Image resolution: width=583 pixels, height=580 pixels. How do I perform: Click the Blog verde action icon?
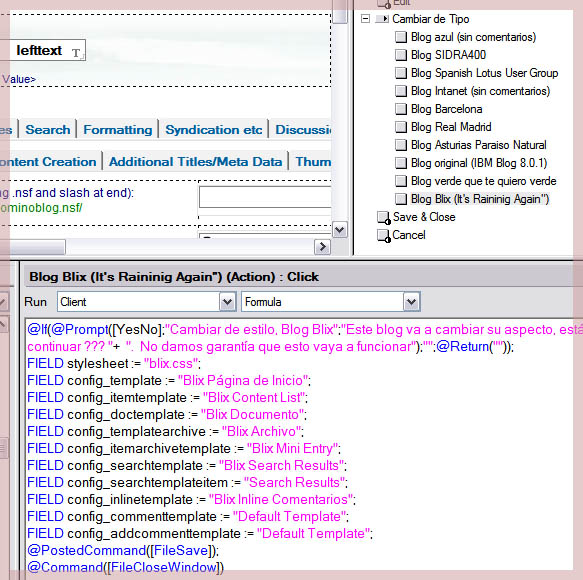pos(400,181)
